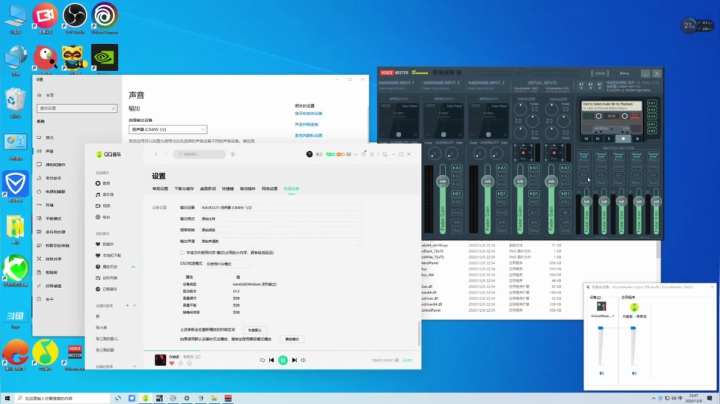Toggle A1 routing on Voicemeeter AUX virtual input
Viewport: 720px width, 404px height.
[x=565, y=168]
